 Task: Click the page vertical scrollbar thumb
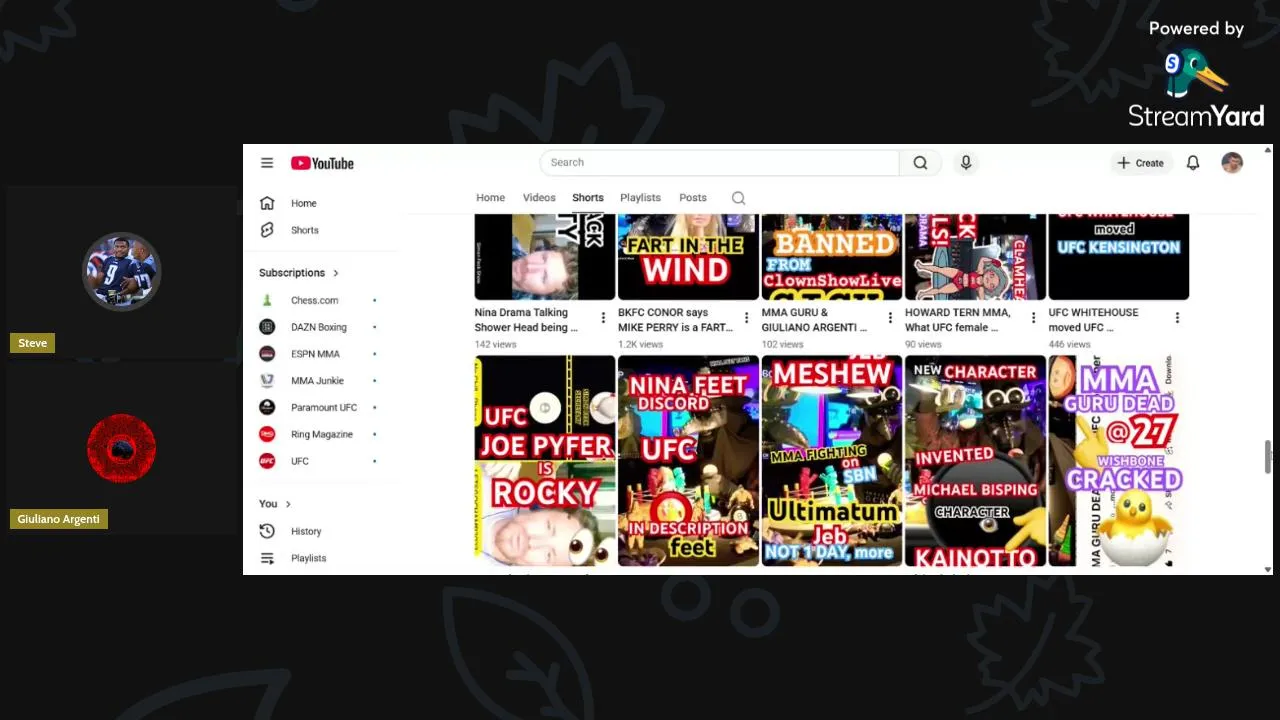(x=1268, y=457)
